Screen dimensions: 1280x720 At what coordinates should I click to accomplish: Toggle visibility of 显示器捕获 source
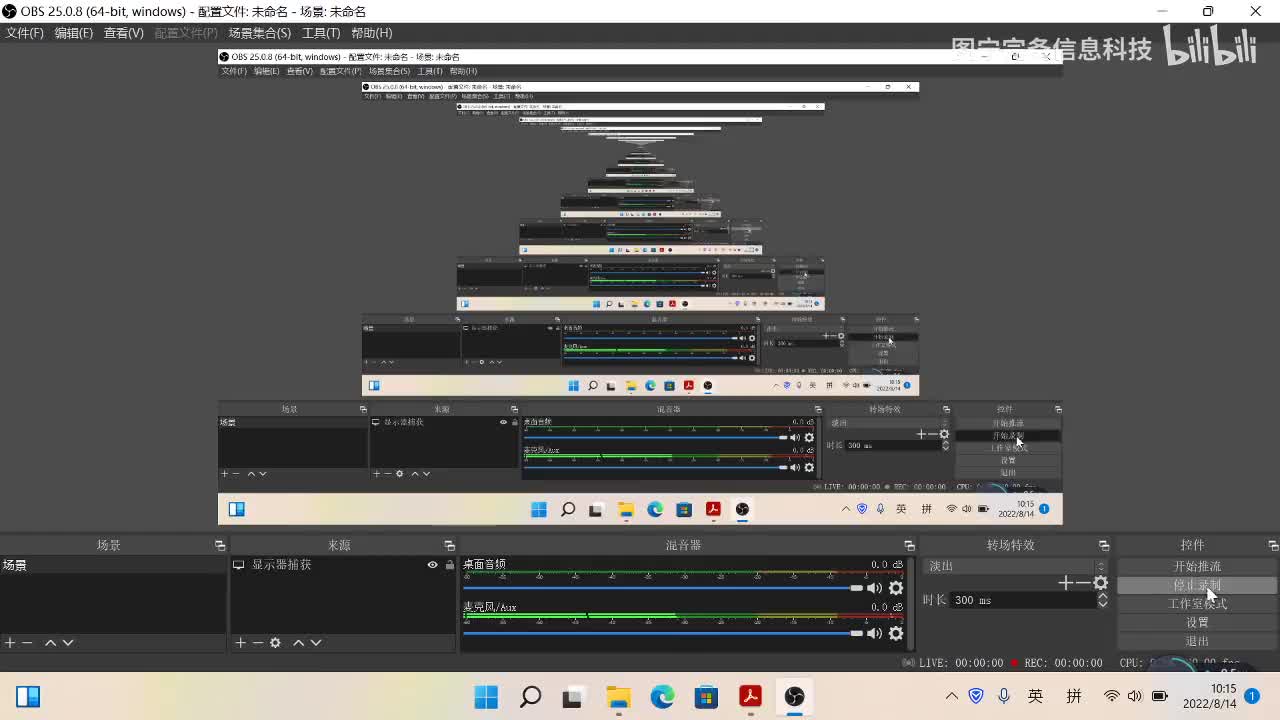pos(433,565)
